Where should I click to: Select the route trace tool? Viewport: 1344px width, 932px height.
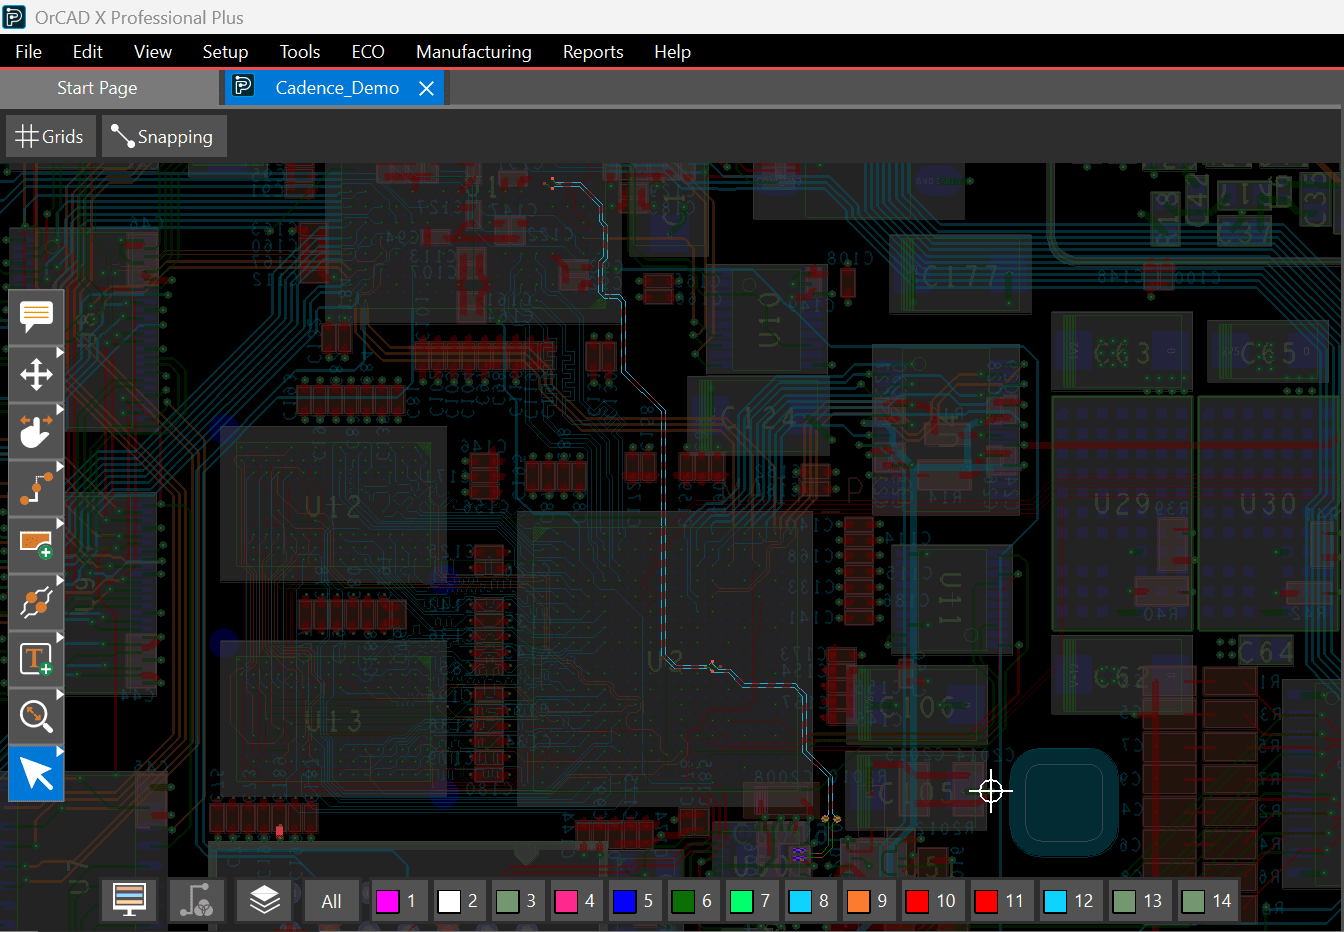point(36,489)
